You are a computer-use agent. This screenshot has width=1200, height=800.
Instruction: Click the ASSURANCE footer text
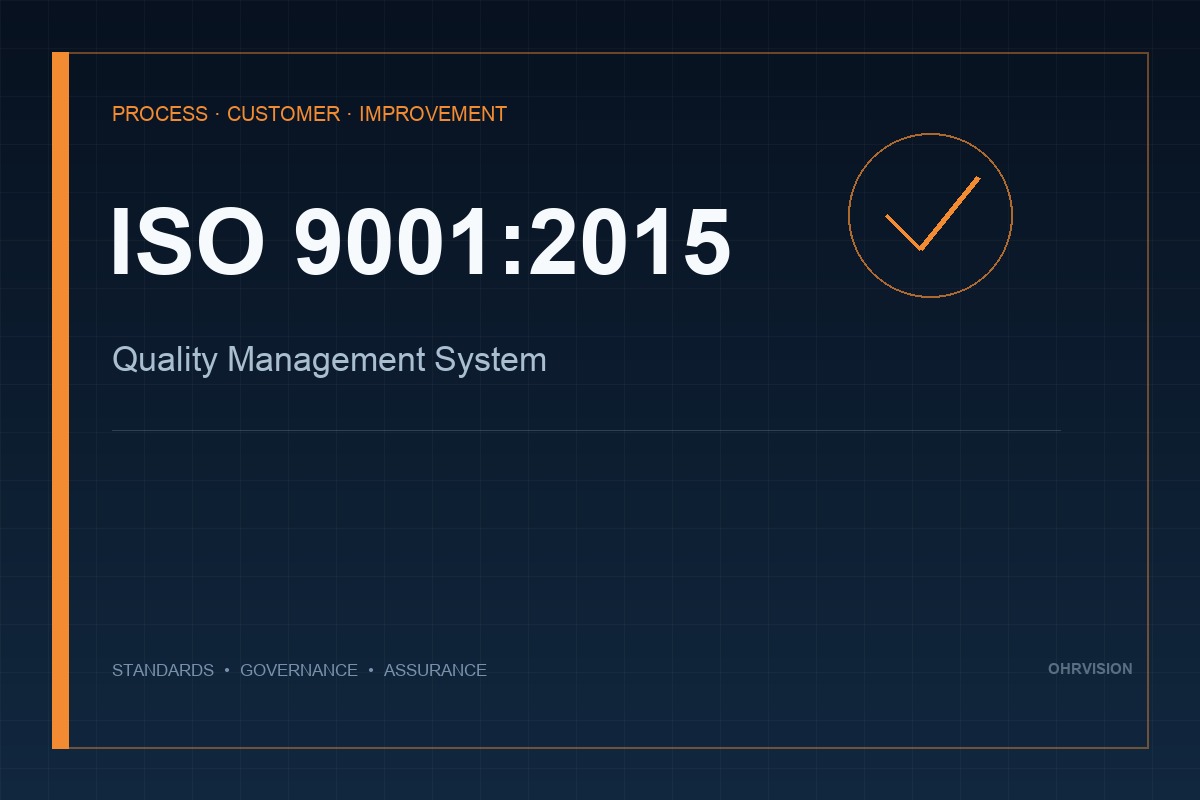tap(435, 670)
